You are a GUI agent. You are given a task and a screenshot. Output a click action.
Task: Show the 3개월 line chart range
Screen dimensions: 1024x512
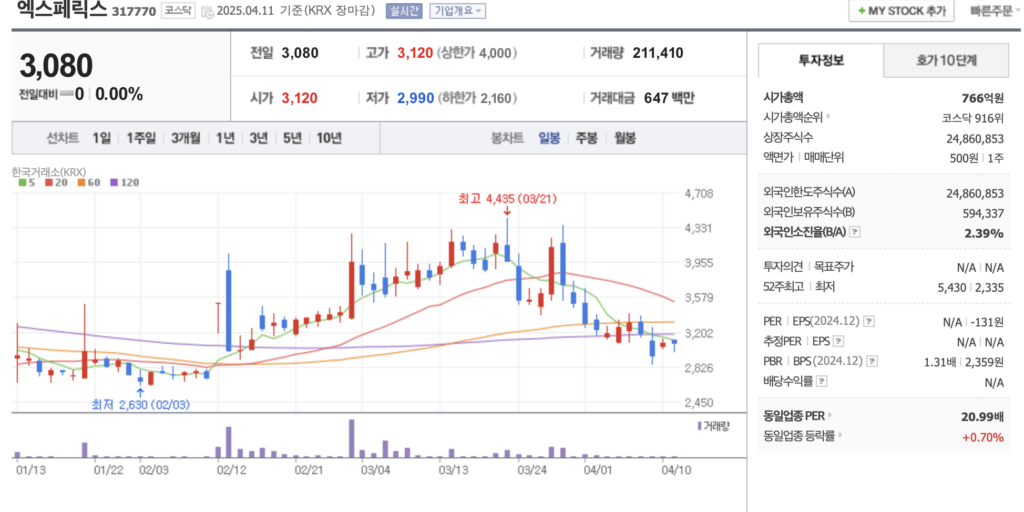[186, 138]
